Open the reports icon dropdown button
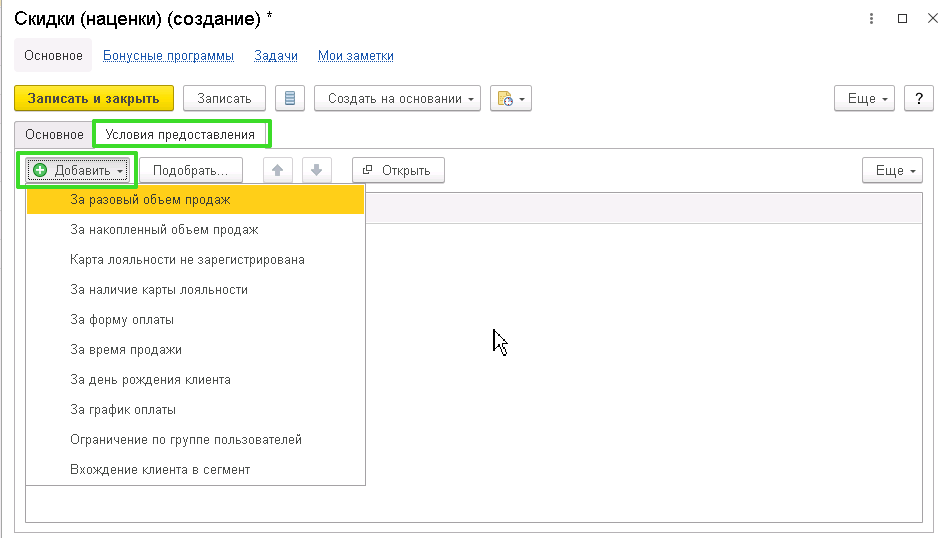This screenshot has height=538, width=947. 511,98
